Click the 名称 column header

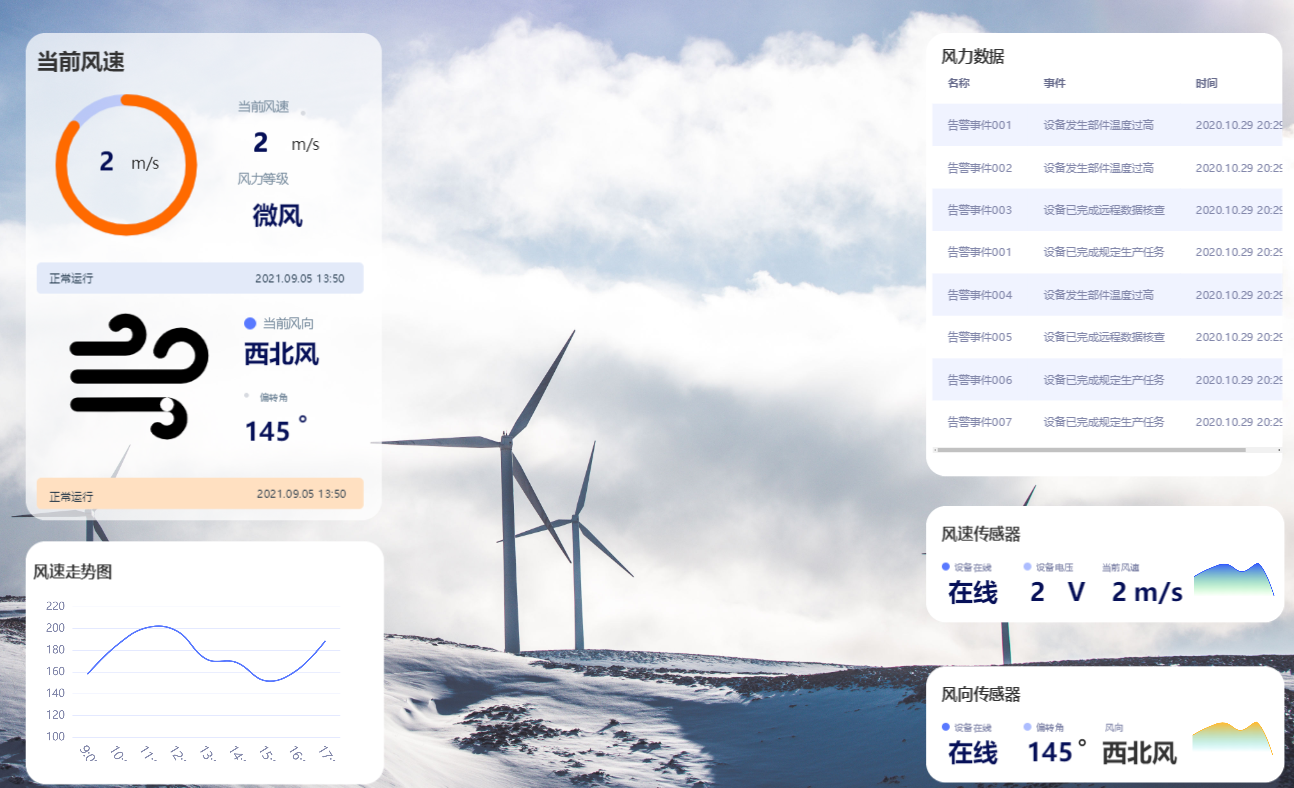958,83
